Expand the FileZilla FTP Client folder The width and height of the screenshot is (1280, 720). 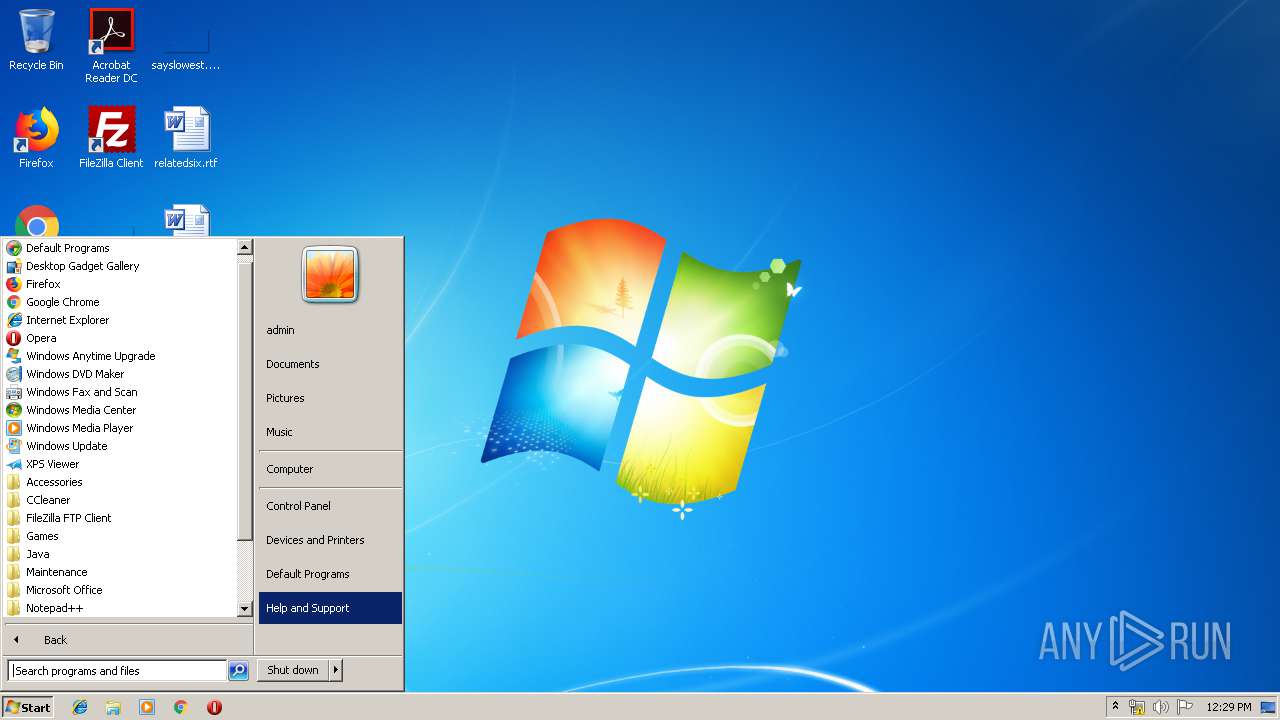point(122,518)
